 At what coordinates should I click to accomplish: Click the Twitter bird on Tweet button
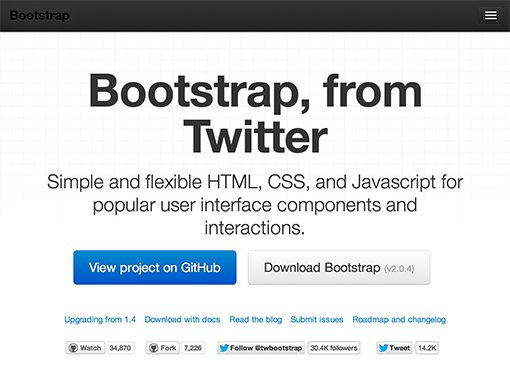383,348
